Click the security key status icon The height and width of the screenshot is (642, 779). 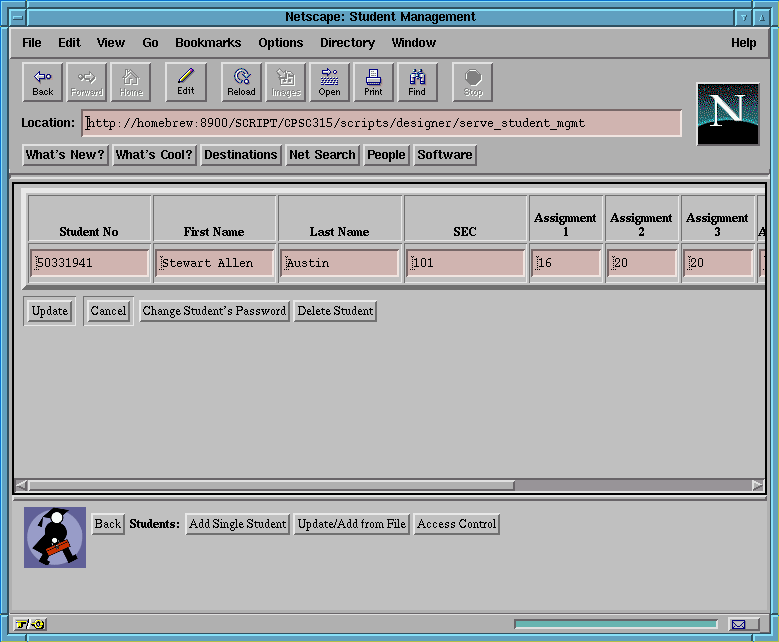click(x=30, y=625)
